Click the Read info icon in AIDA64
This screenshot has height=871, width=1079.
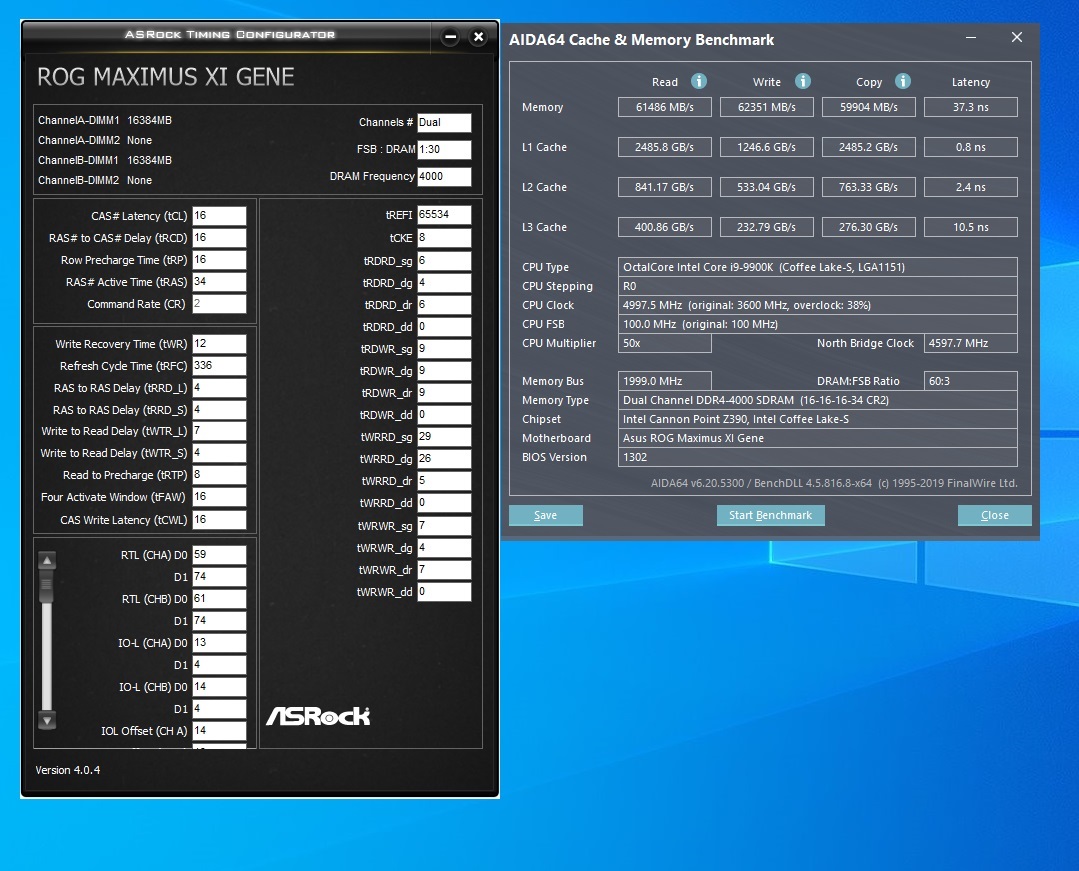[698, 81]
